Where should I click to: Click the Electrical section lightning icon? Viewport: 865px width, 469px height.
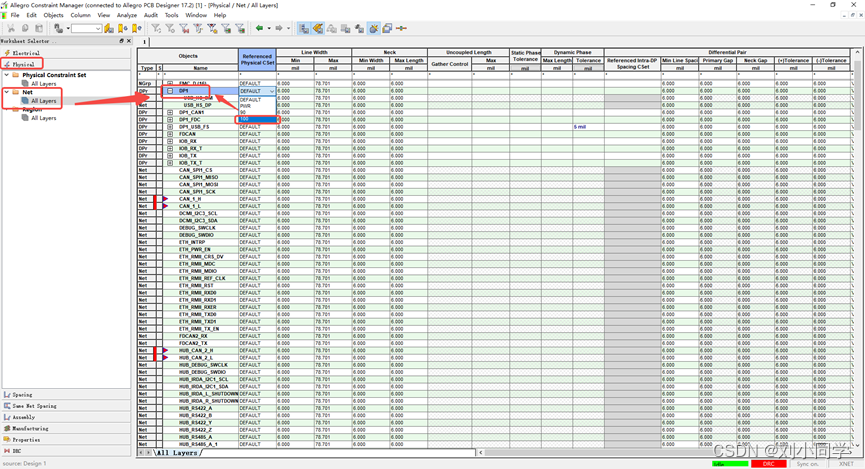7,52
